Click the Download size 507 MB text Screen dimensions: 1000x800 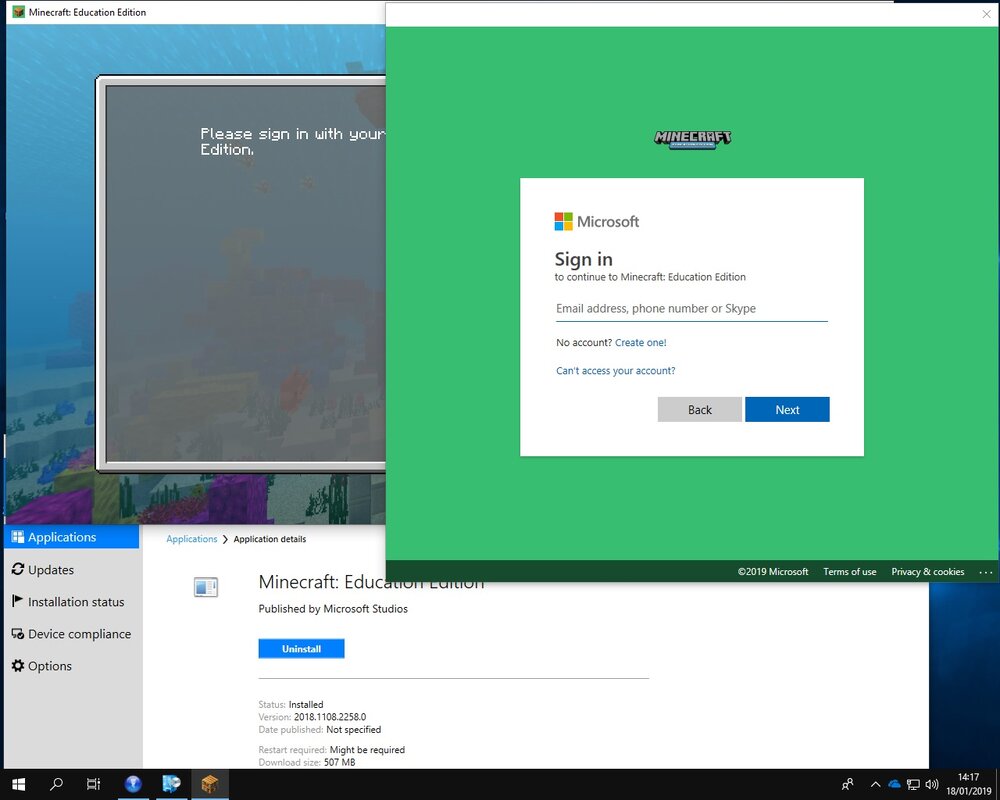click(307, 762)
